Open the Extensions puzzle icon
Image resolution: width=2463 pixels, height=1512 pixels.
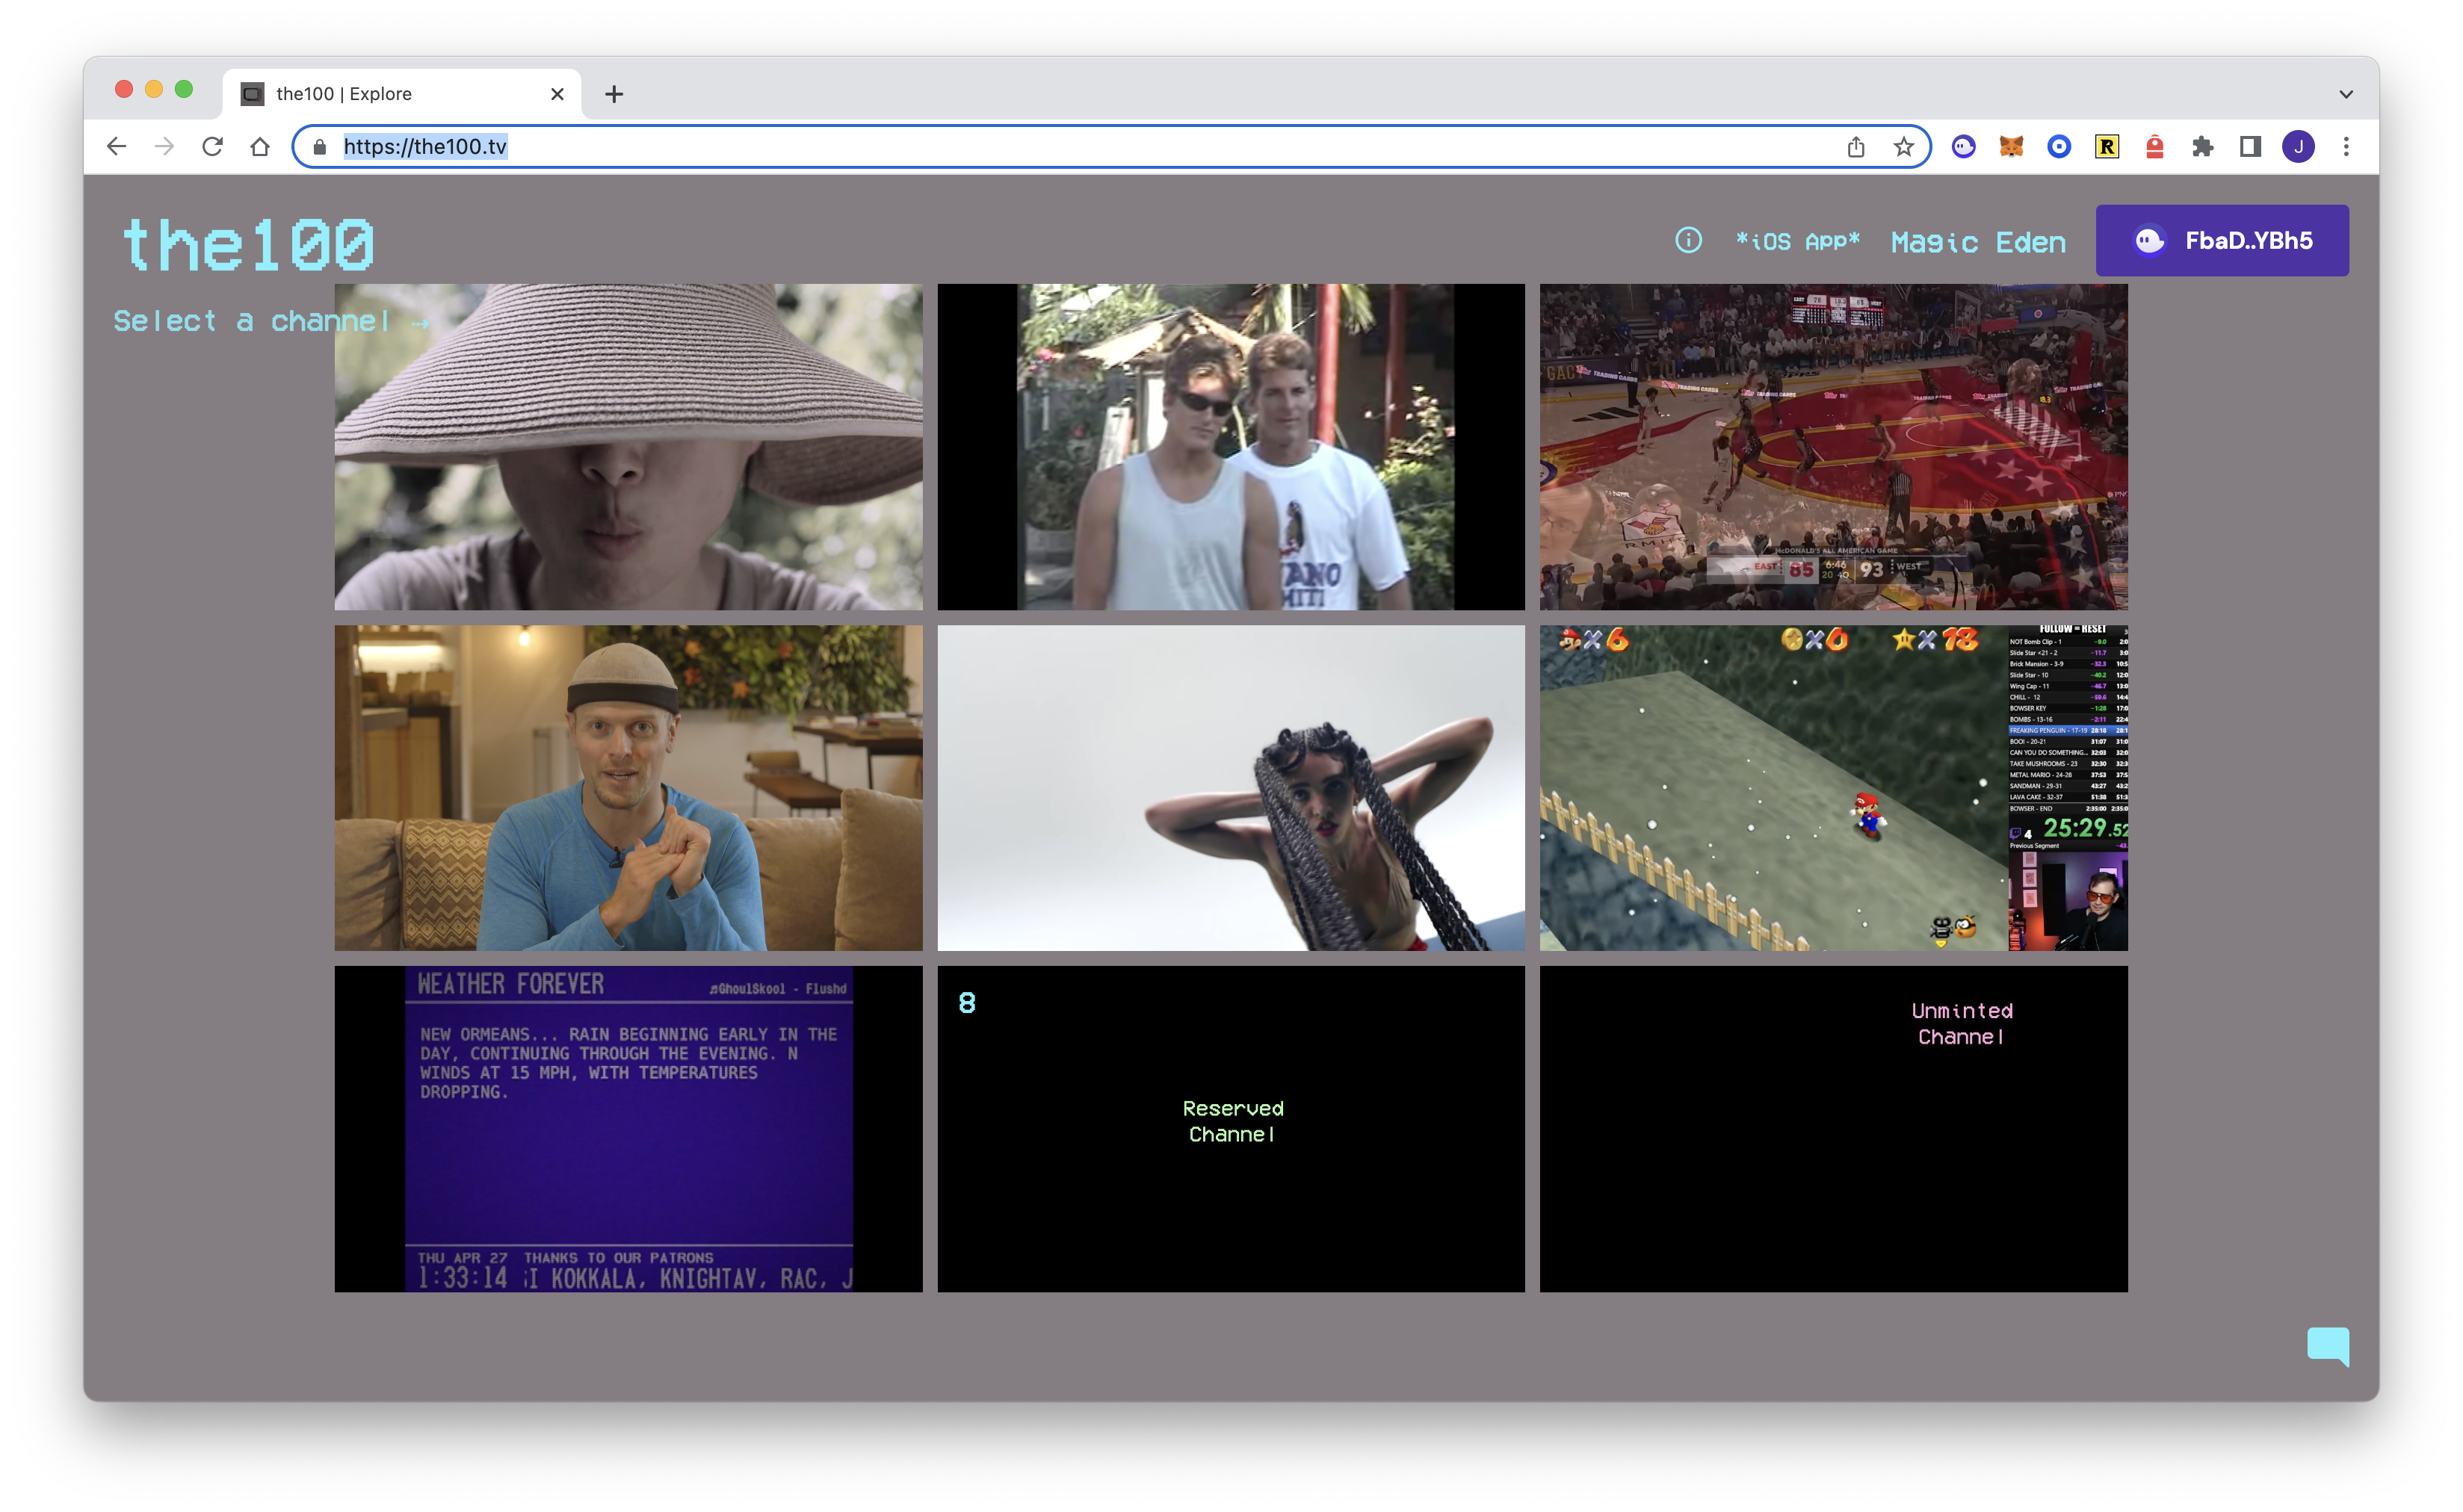click(2202, 147)
